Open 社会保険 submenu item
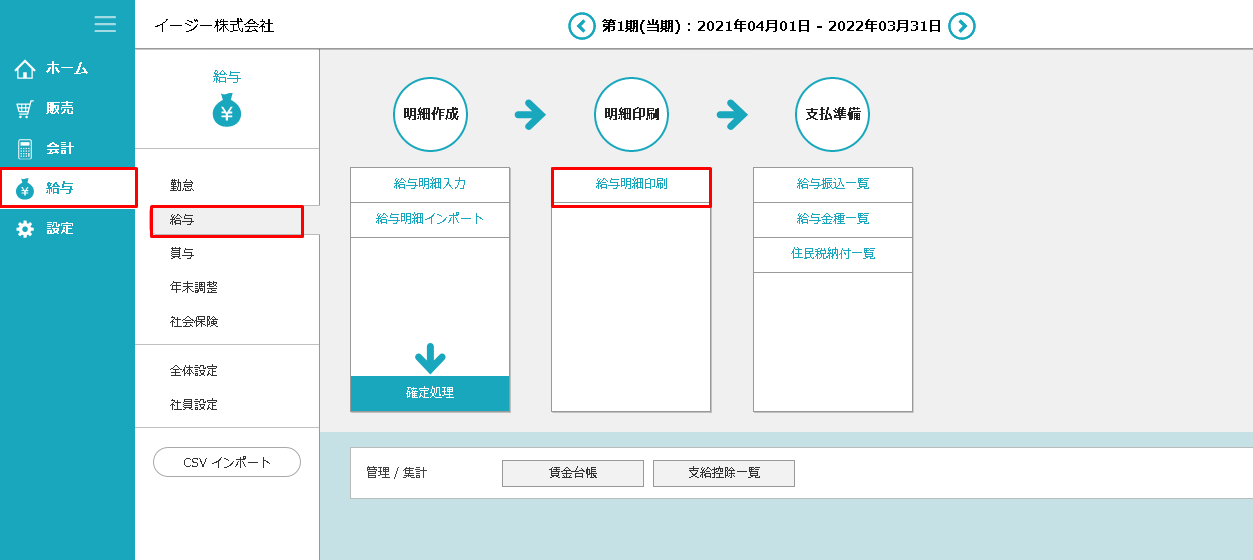This screenshot has width=1253, height=560. pyautogui.click(x=194, y=321)
